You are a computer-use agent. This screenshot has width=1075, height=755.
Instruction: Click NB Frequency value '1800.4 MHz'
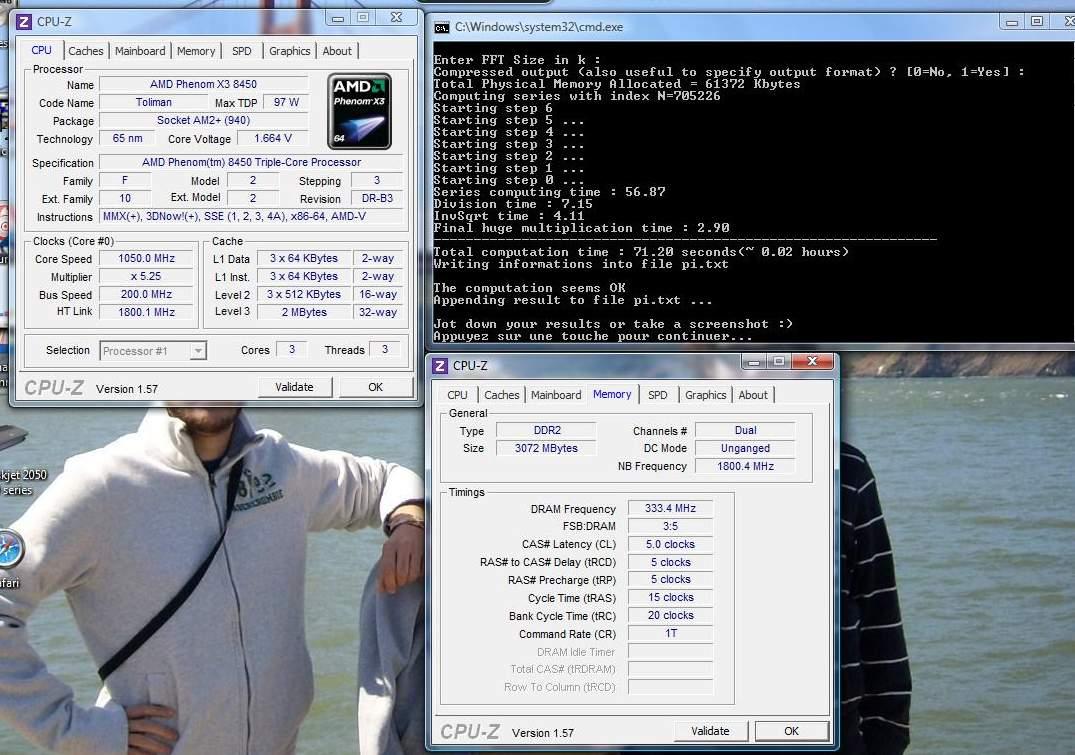click(745, 466)
